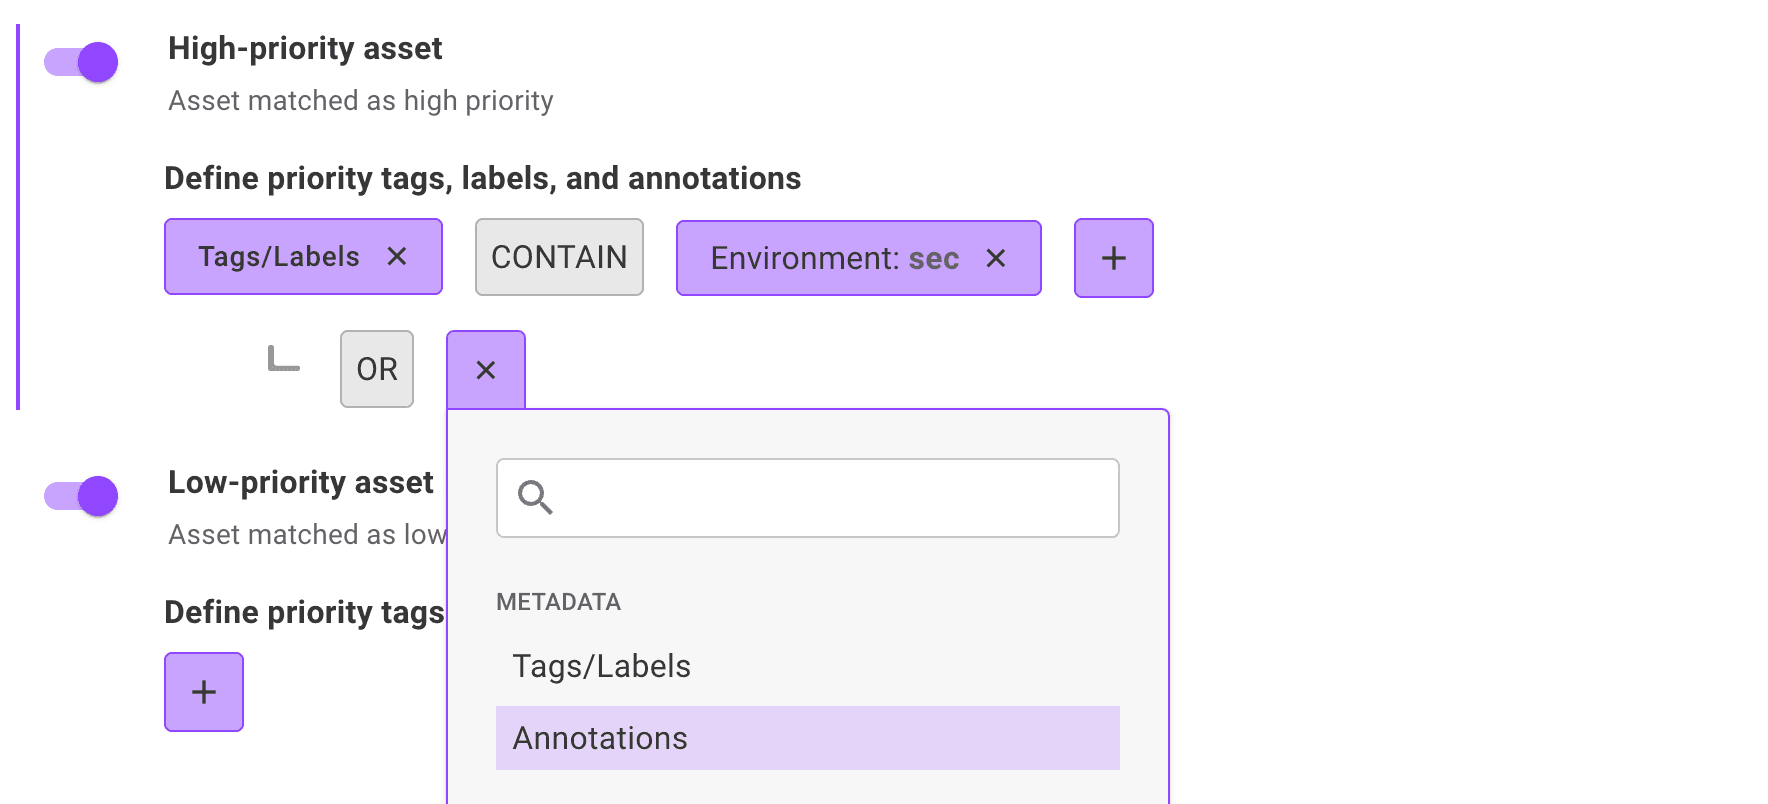Edit the Environment: sec value chip
This screenshot has width=1768, height=804.
[x=834, y=259]
